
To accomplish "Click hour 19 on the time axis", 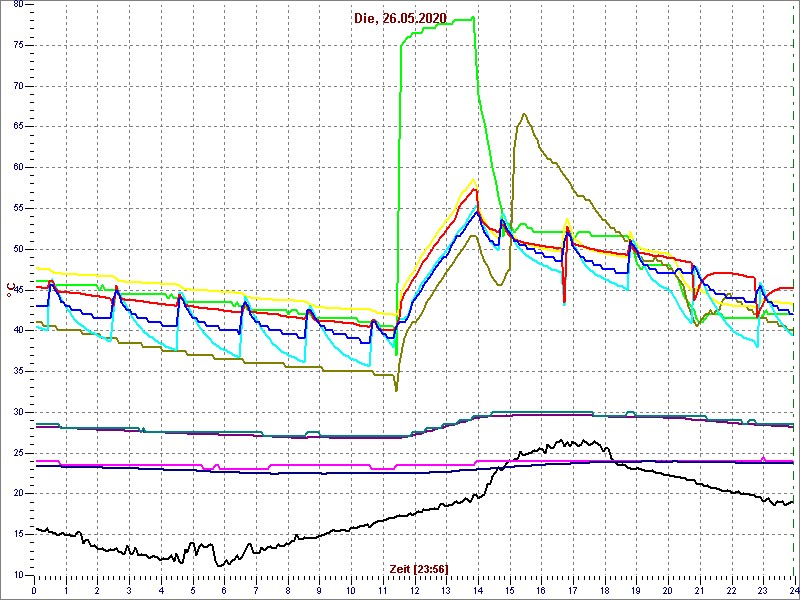I will click(x=636, y=590).
